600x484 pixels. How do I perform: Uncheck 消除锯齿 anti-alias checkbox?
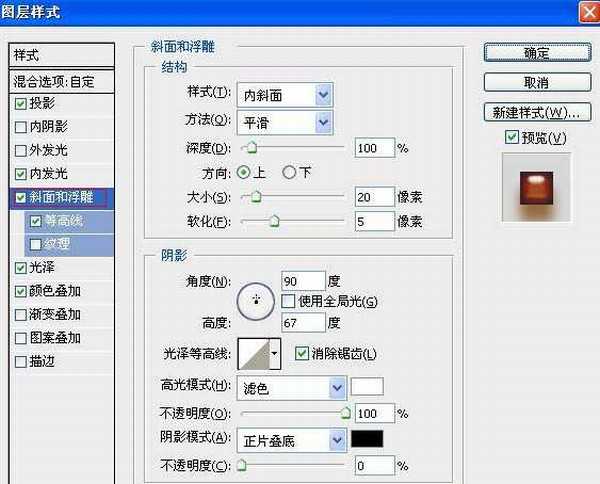(x=301, y=353)
